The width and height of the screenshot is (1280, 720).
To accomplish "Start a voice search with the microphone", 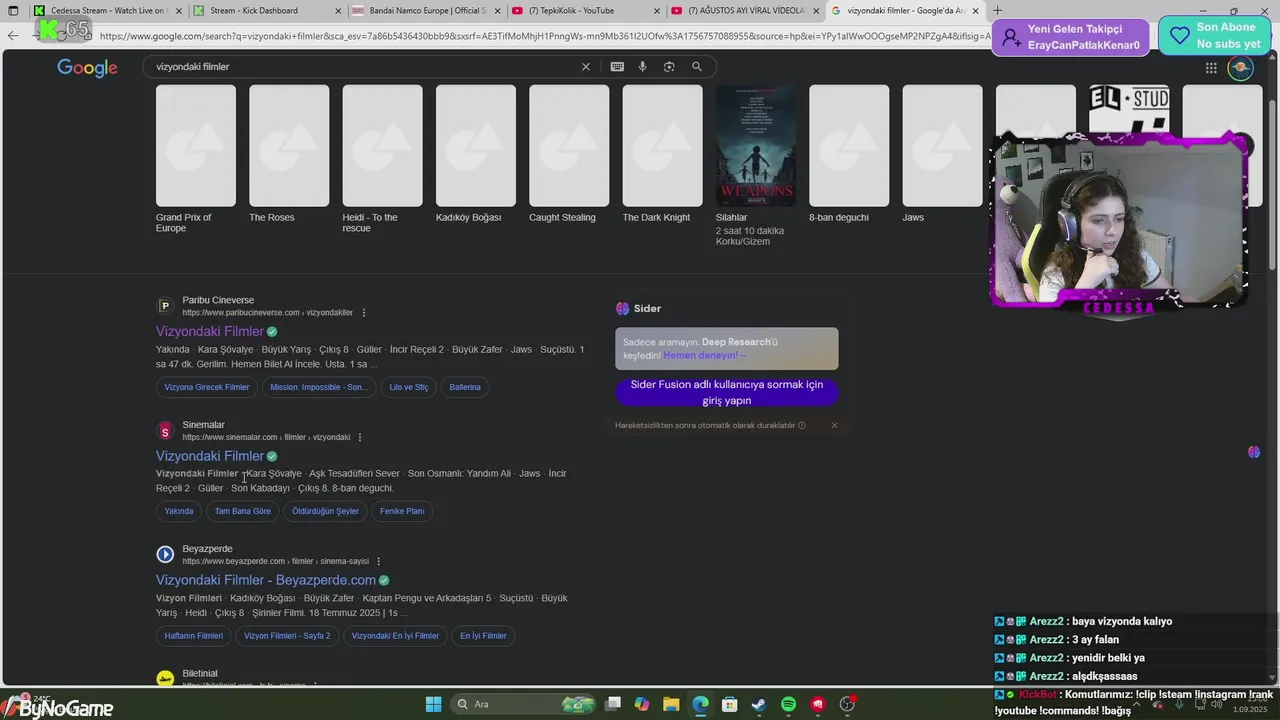I will point(642,67).
